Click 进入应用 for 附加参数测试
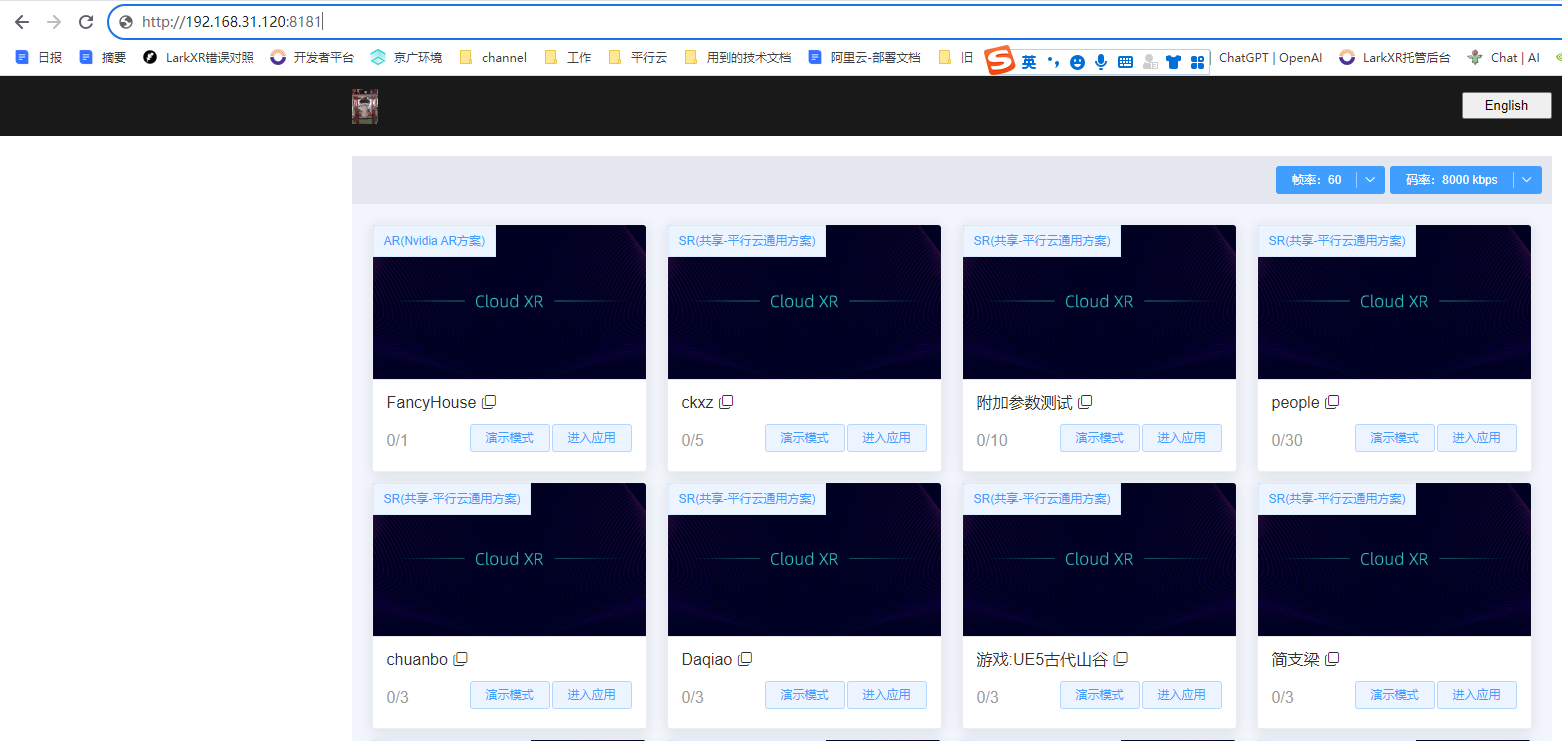Screen dimensions: 1562x741 (x=1182, y=438)
